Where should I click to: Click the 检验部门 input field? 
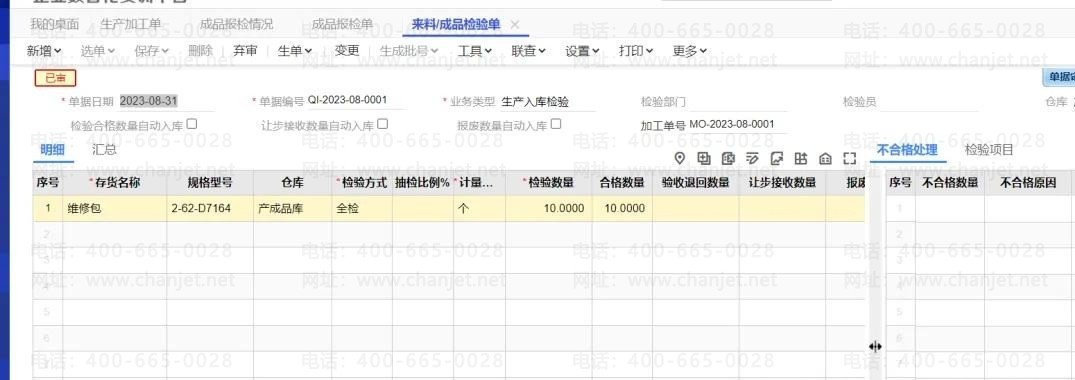(x=738, y=102)
